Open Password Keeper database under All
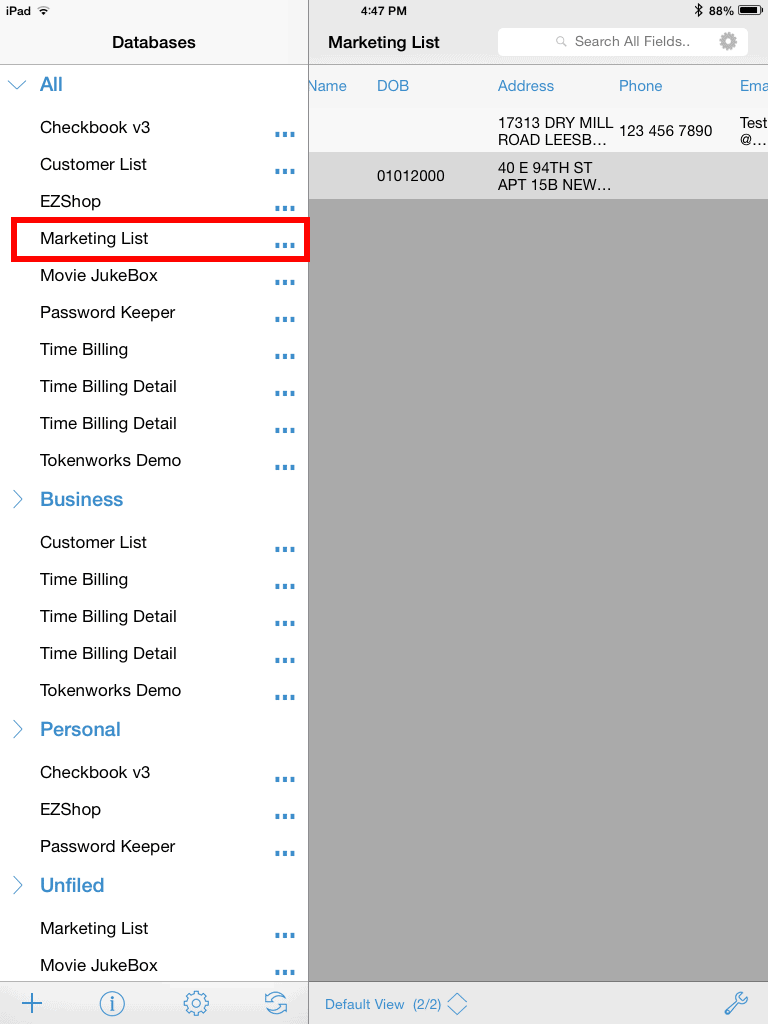The width and height of the screenshot is (768, 1024). pyautogui.click(x=107, y=312)
